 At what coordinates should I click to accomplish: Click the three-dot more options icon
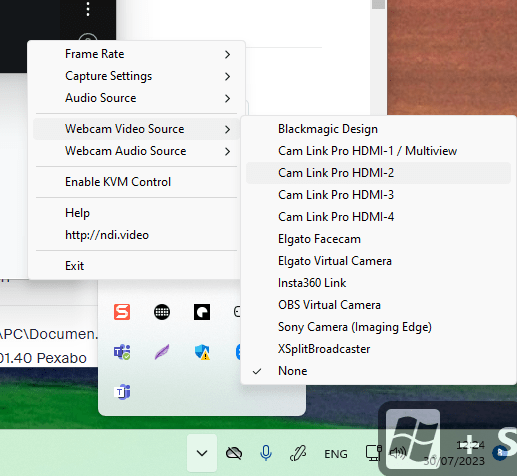pos(88,9)
